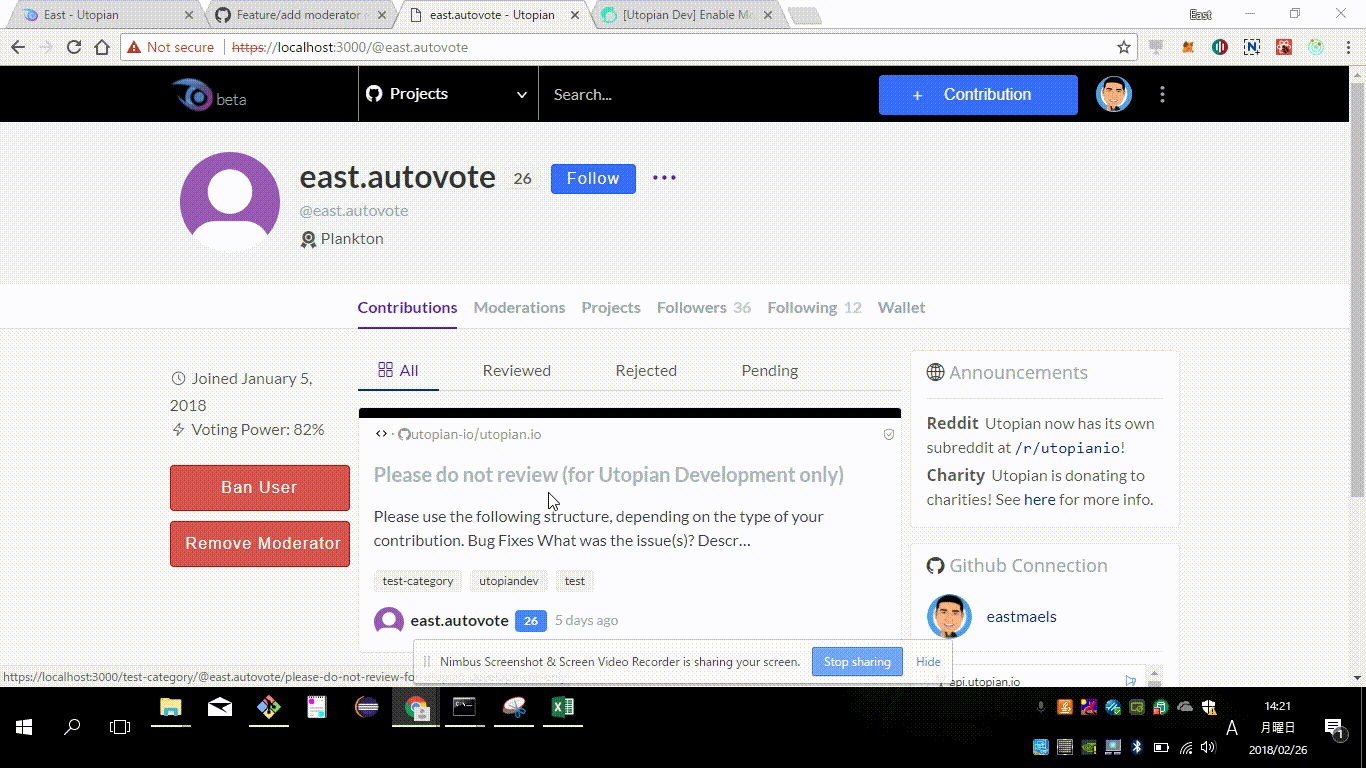Open Excel from the taskbar

563,708
